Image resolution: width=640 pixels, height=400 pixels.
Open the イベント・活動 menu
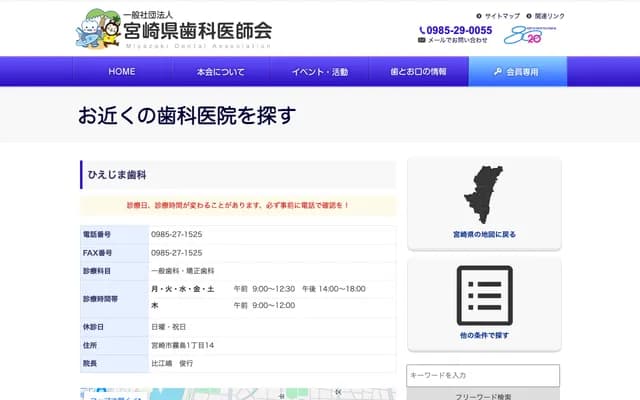[x=319, y=72]
